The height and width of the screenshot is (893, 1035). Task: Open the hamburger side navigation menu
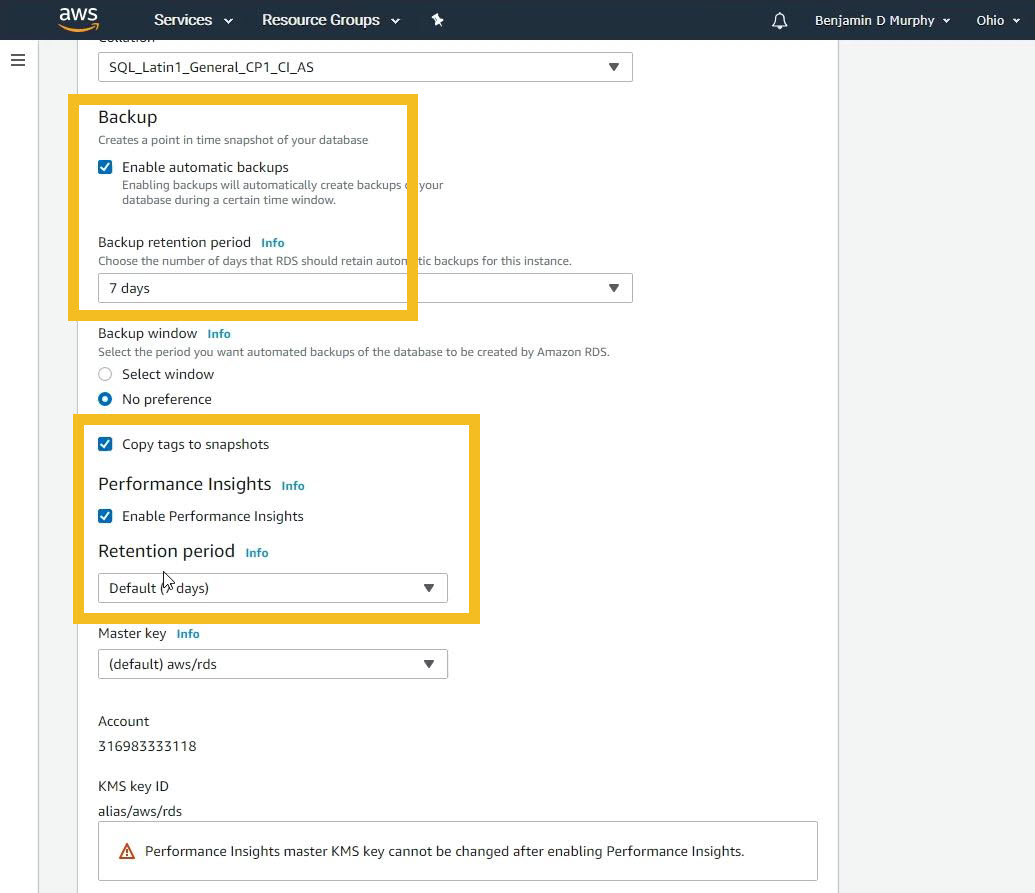click(x=18, y=60)
